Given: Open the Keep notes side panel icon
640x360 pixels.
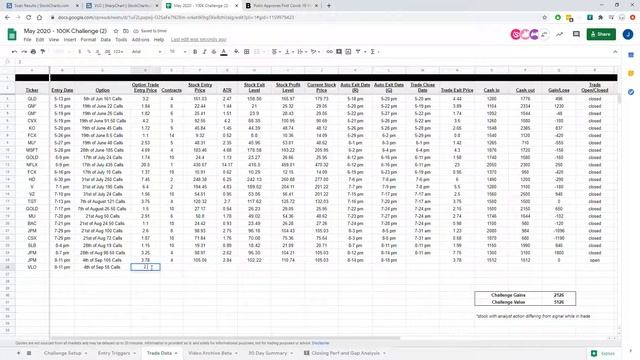Looking at the screenshot, I should point(631,73).
